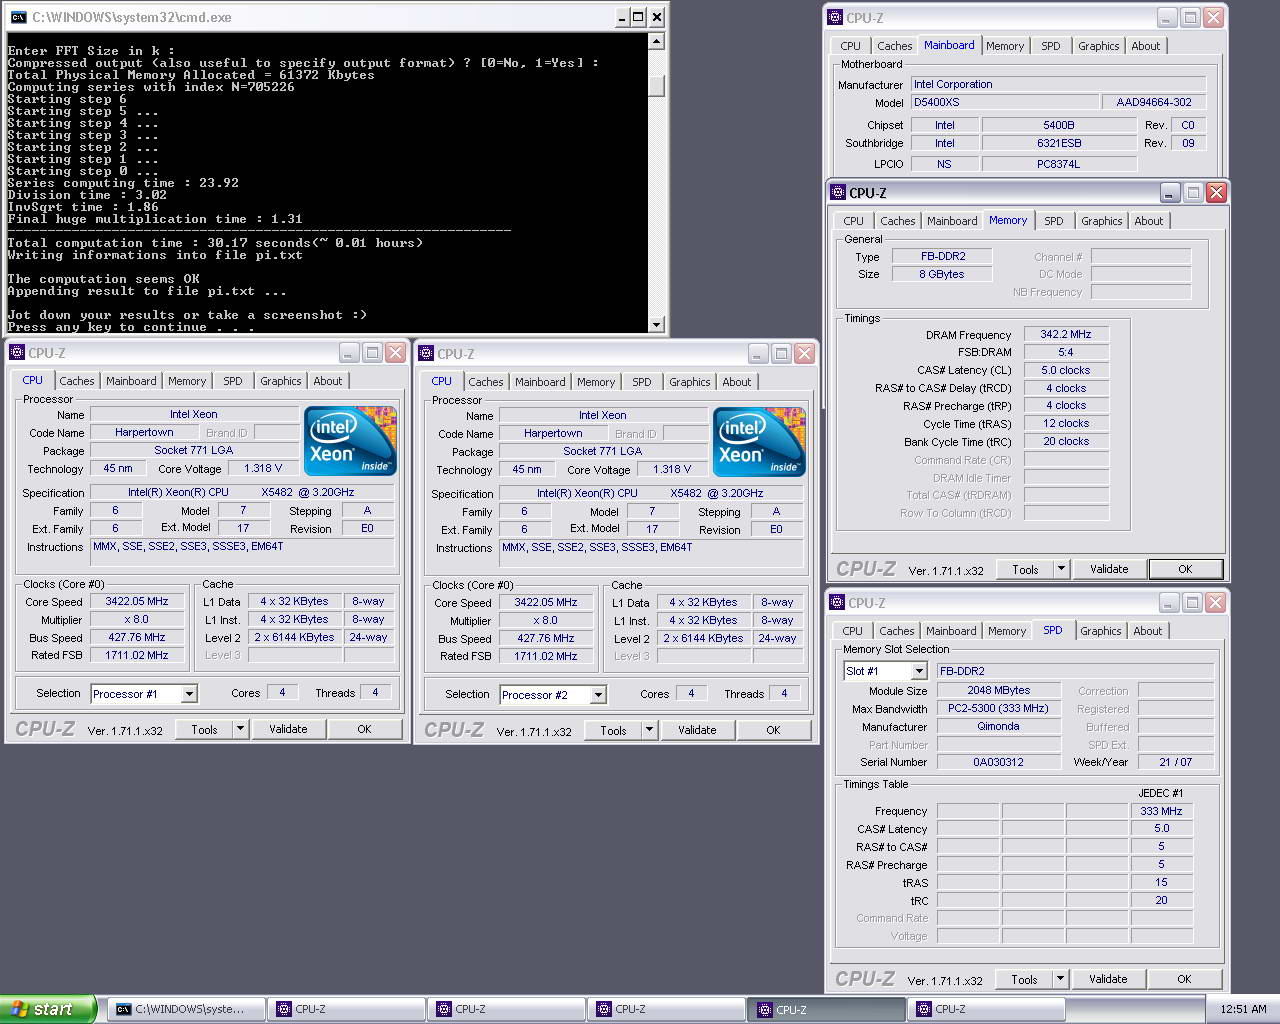The height and width of the screenshot is (1024, 1280).
Task: Switch to Memory tab in Processor #1 window
Action: point(187,381)
